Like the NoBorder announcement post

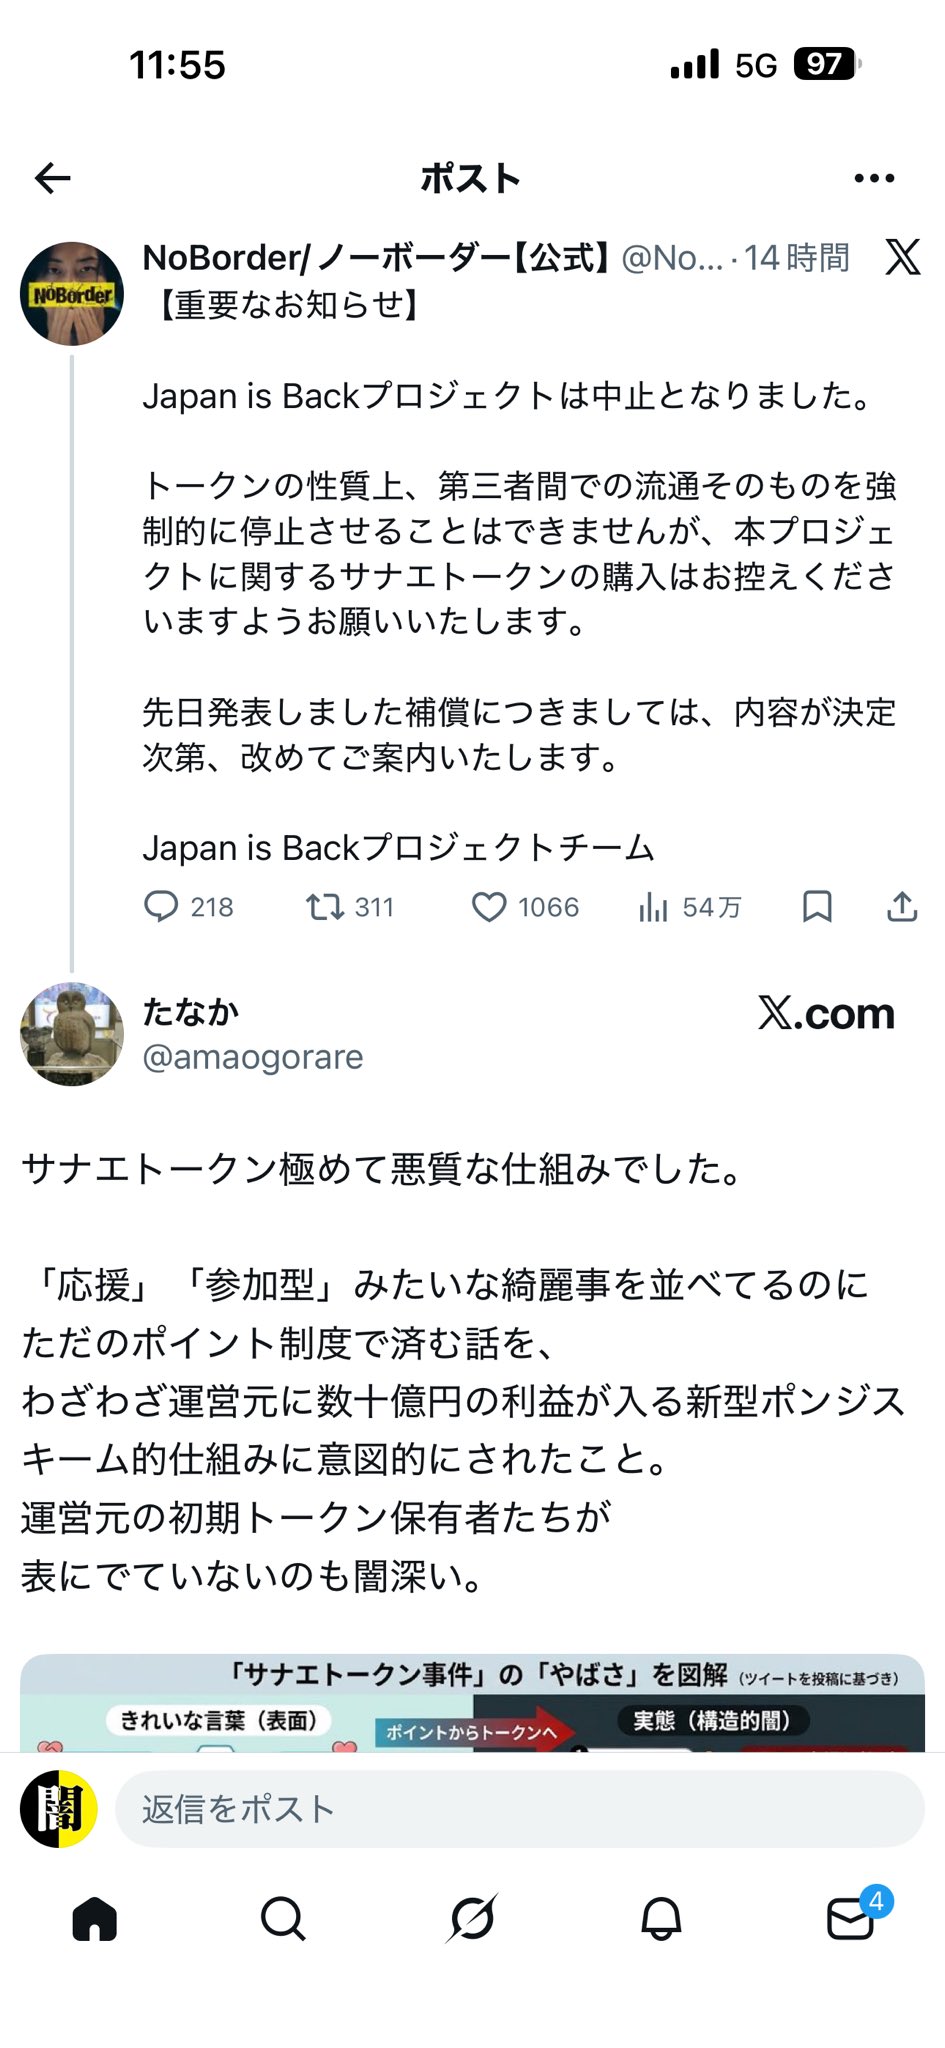pos(489,907)
